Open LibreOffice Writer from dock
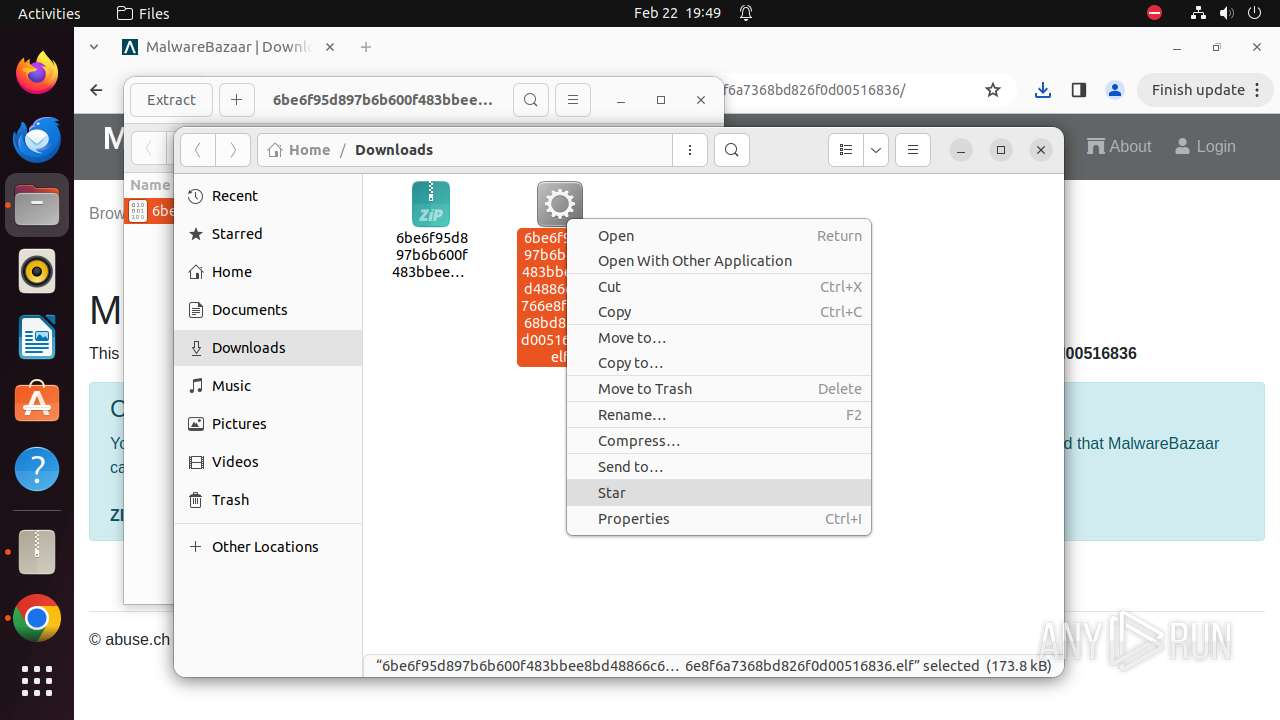This screenshot has height=720, width=1280. [x=37, y=337]
